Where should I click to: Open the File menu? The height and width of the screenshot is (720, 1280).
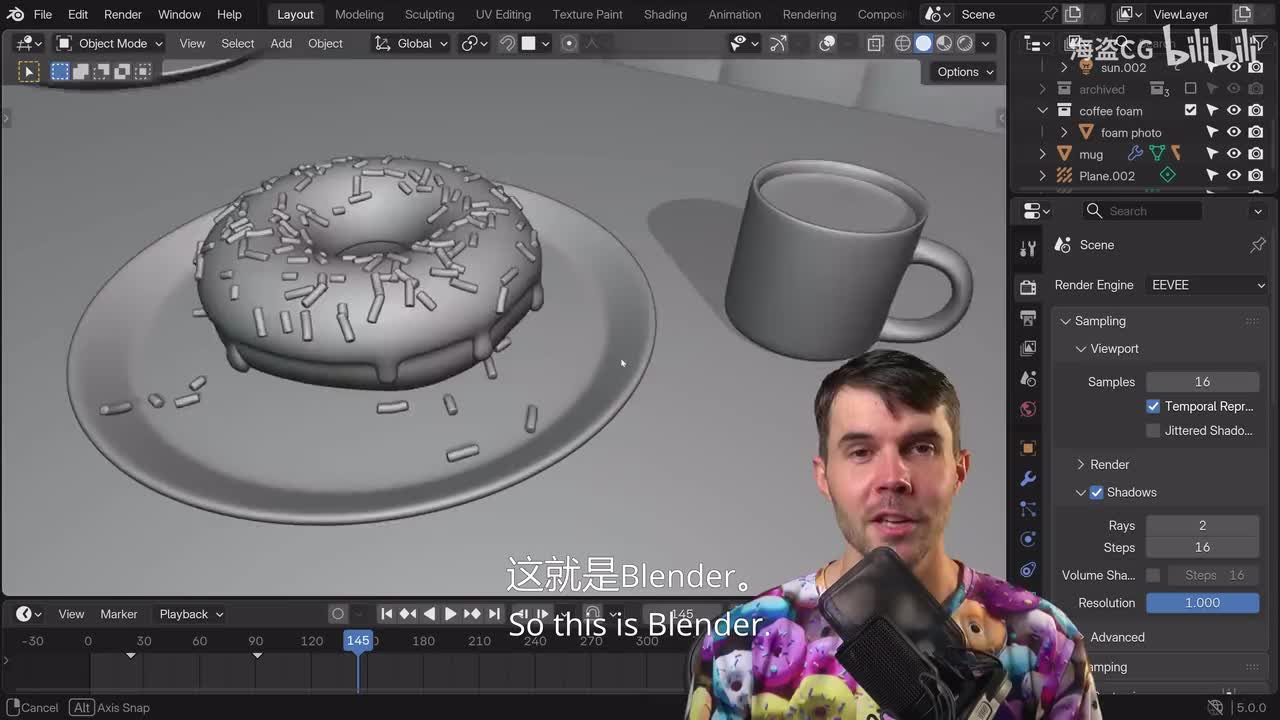click(x=43, y=14)
